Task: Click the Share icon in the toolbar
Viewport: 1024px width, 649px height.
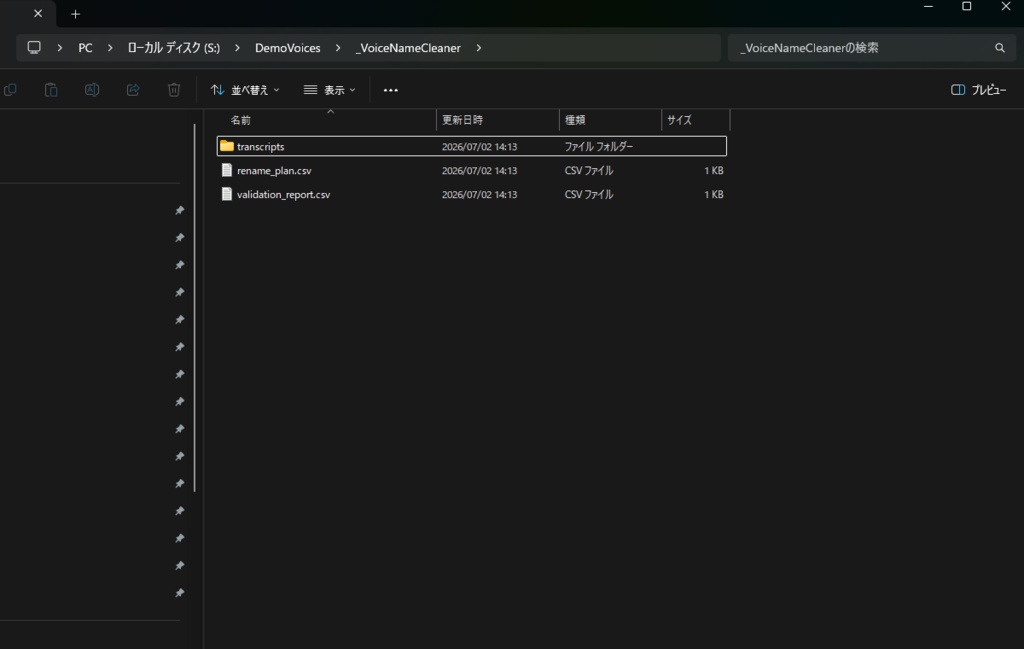Action: [x=133, y=90]
